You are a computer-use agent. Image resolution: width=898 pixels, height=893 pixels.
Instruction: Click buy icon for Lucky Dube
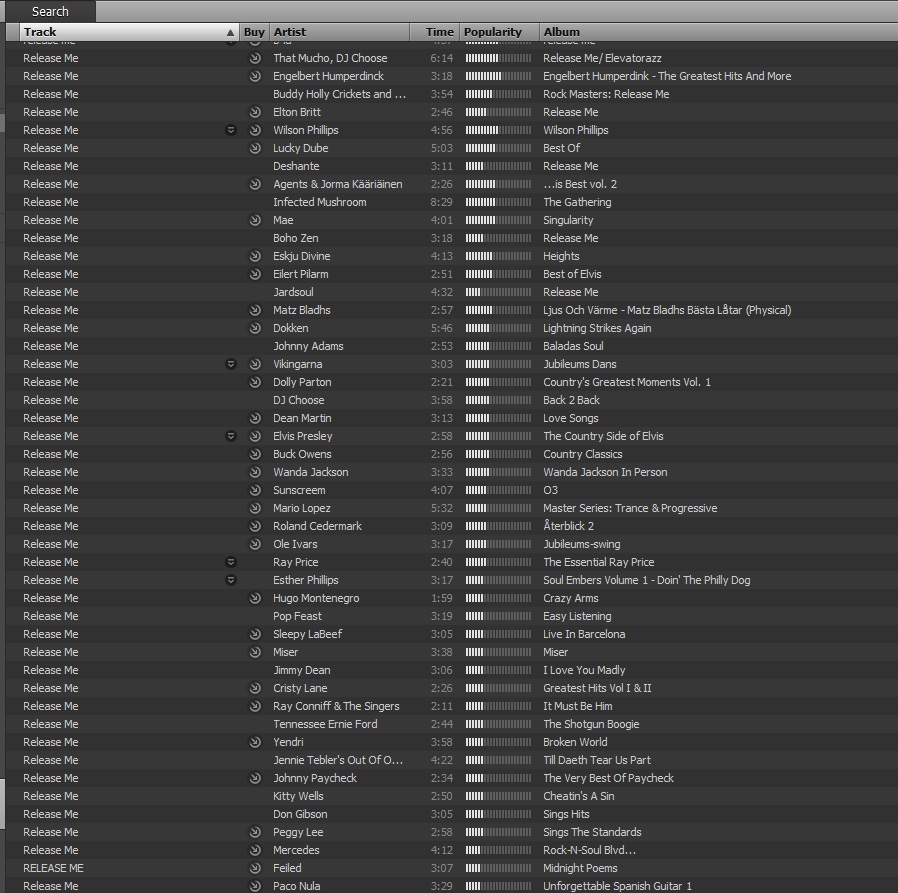pos(255,148)
